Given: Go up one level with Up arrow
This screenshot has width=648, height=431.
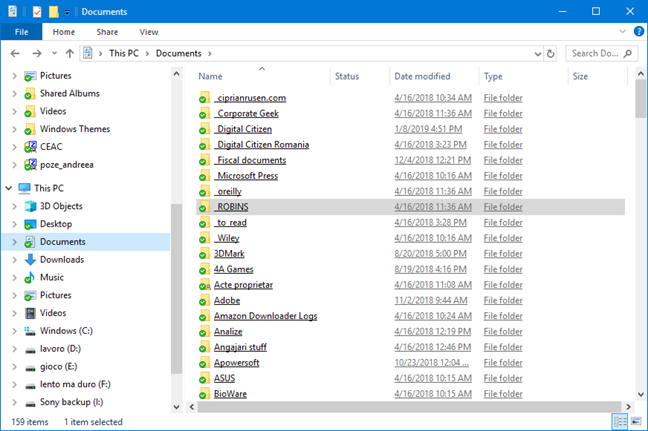Looking at the screenshot, I should click(x=70, y=53).
